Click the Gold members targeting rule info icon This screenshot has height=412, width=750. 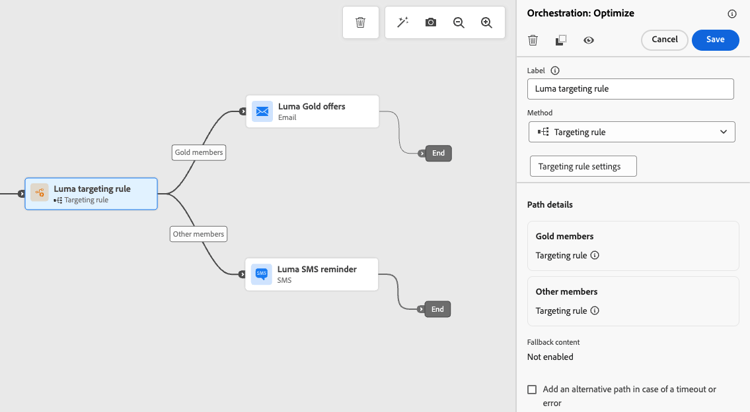(595, 255)
